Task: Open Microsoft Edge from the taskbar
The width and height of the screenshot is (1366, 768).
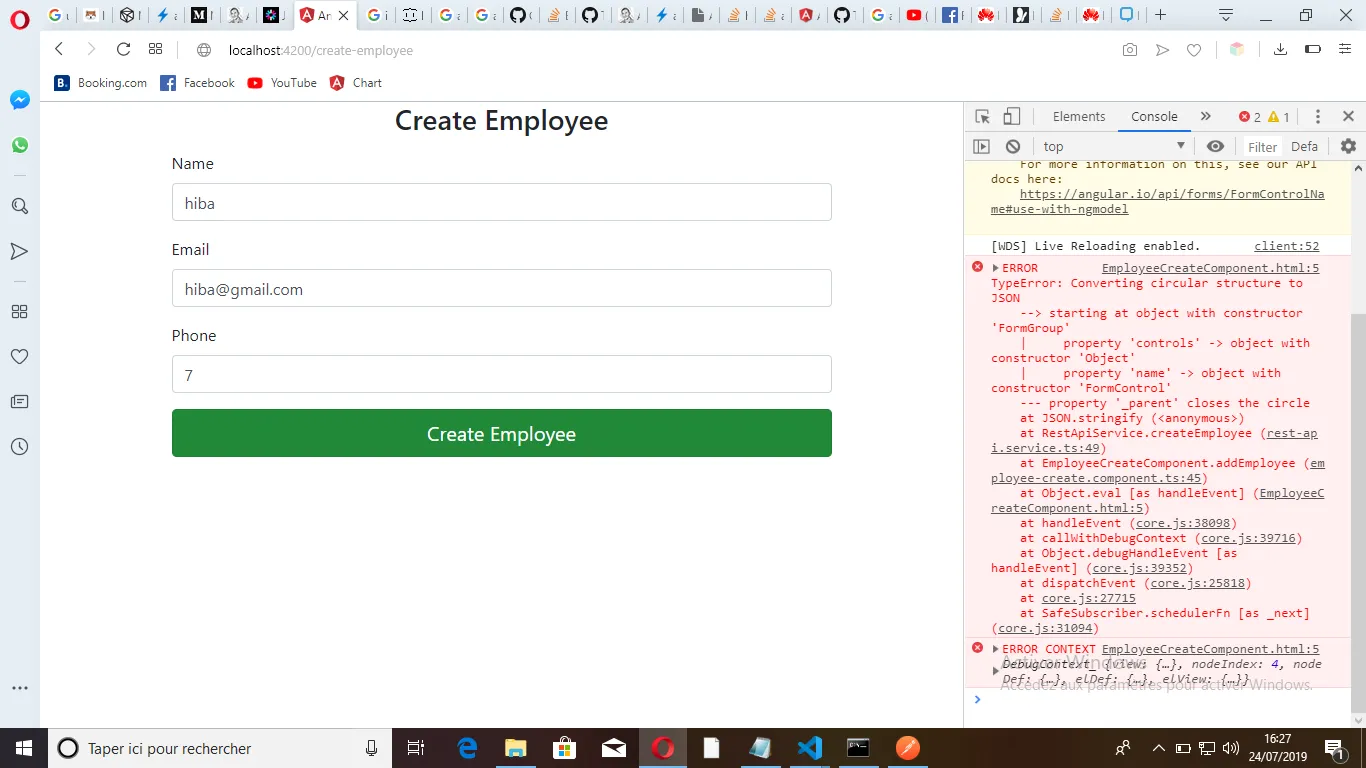Action: pos(467,748)
